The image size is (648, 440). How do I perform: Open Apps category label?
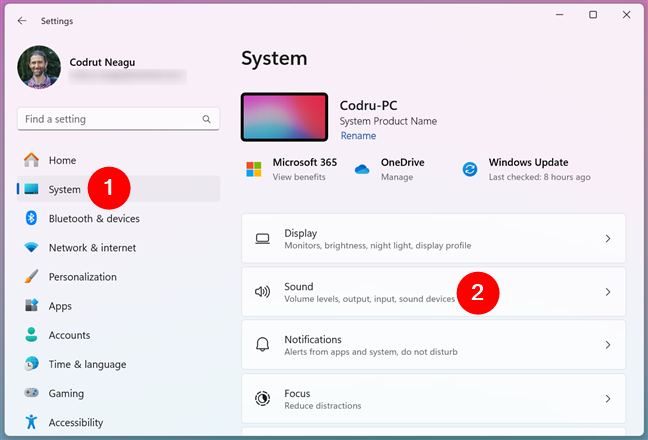[x=60, y=306]
